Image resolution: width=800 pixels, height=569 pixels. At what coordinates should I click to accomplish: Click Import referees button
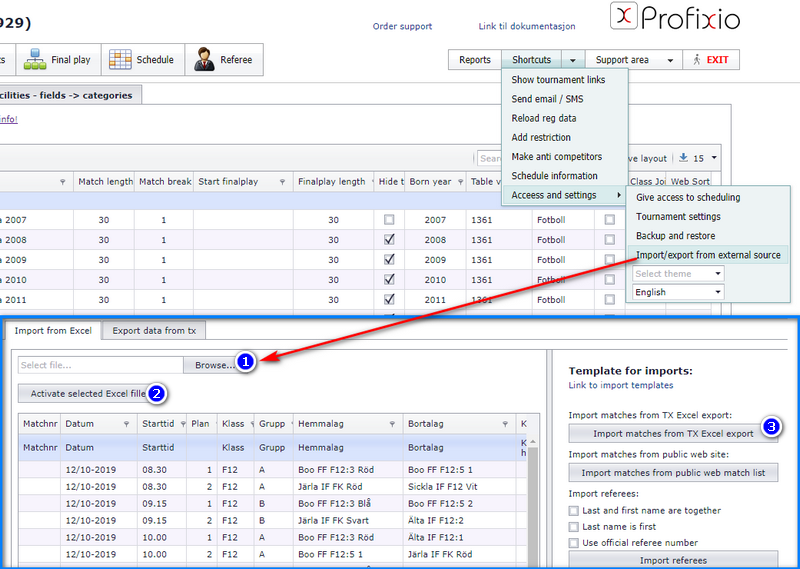point(673,560)
